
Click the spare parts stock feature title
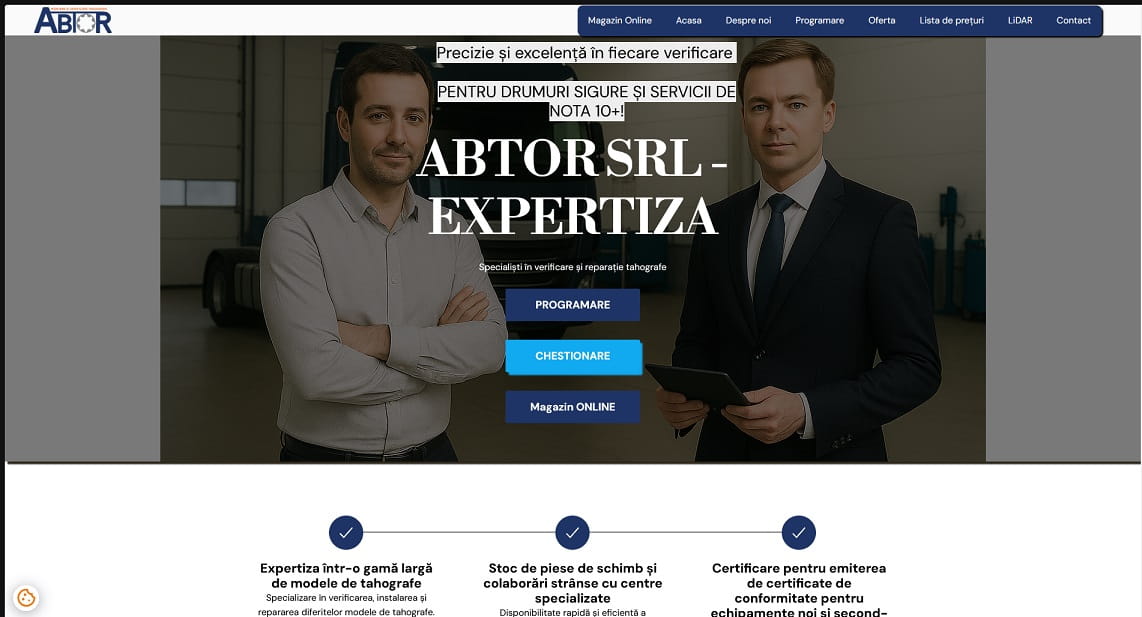[572, 583]
